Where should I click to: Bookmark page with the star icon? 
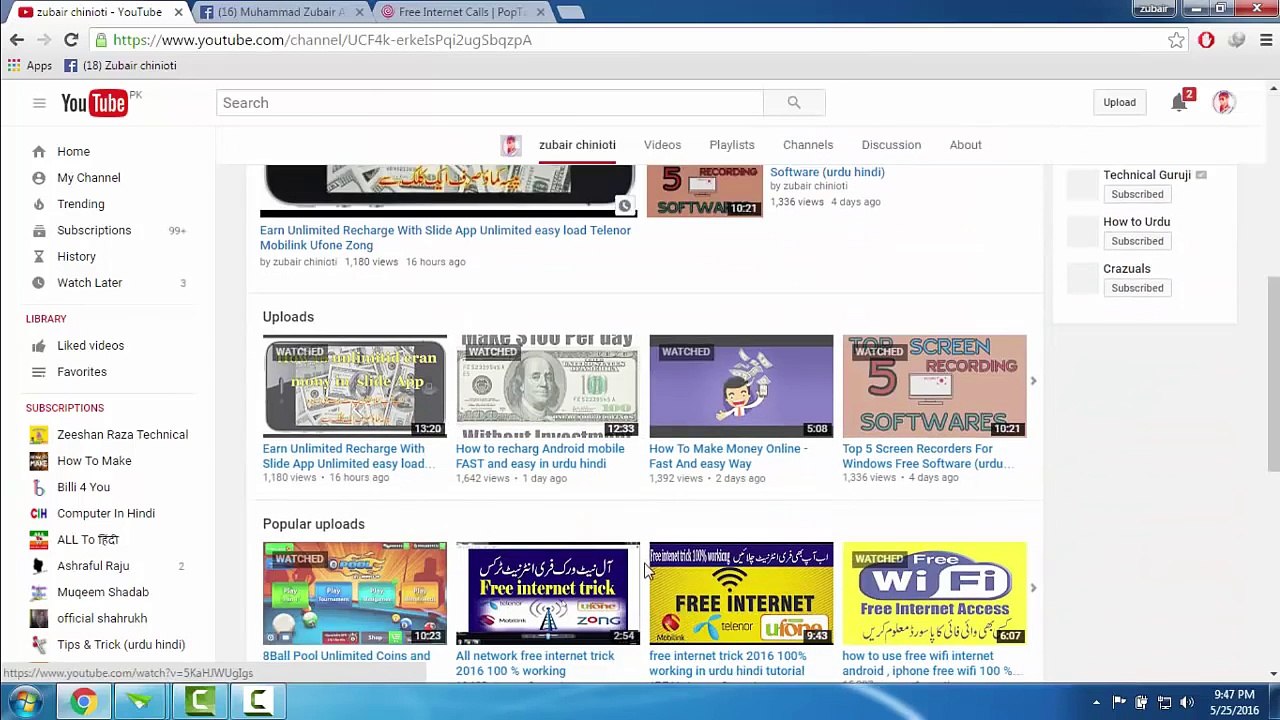coord(1176,40)
